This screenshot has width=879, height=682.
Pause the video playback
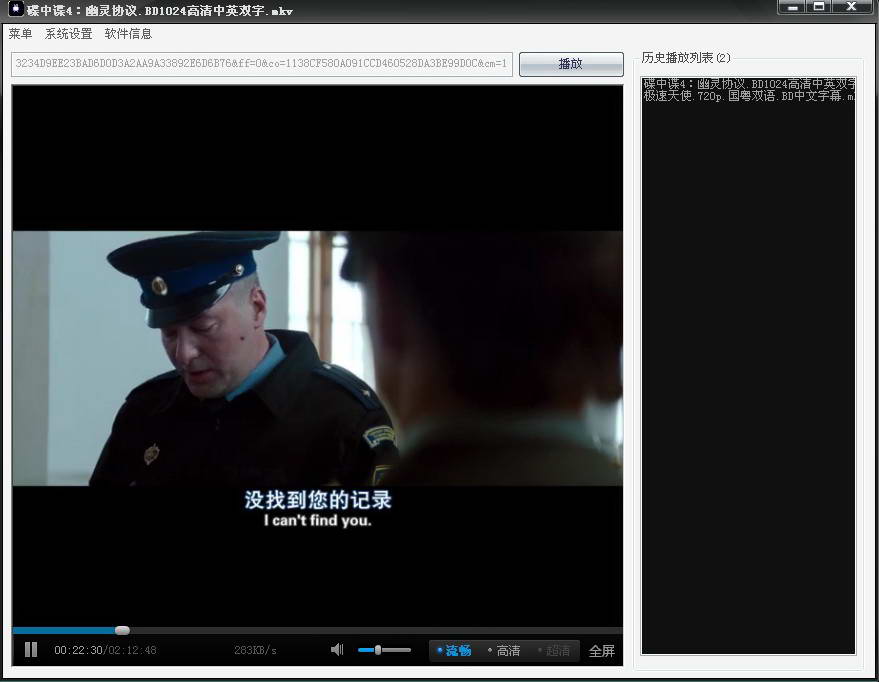[x=31, y=649]
